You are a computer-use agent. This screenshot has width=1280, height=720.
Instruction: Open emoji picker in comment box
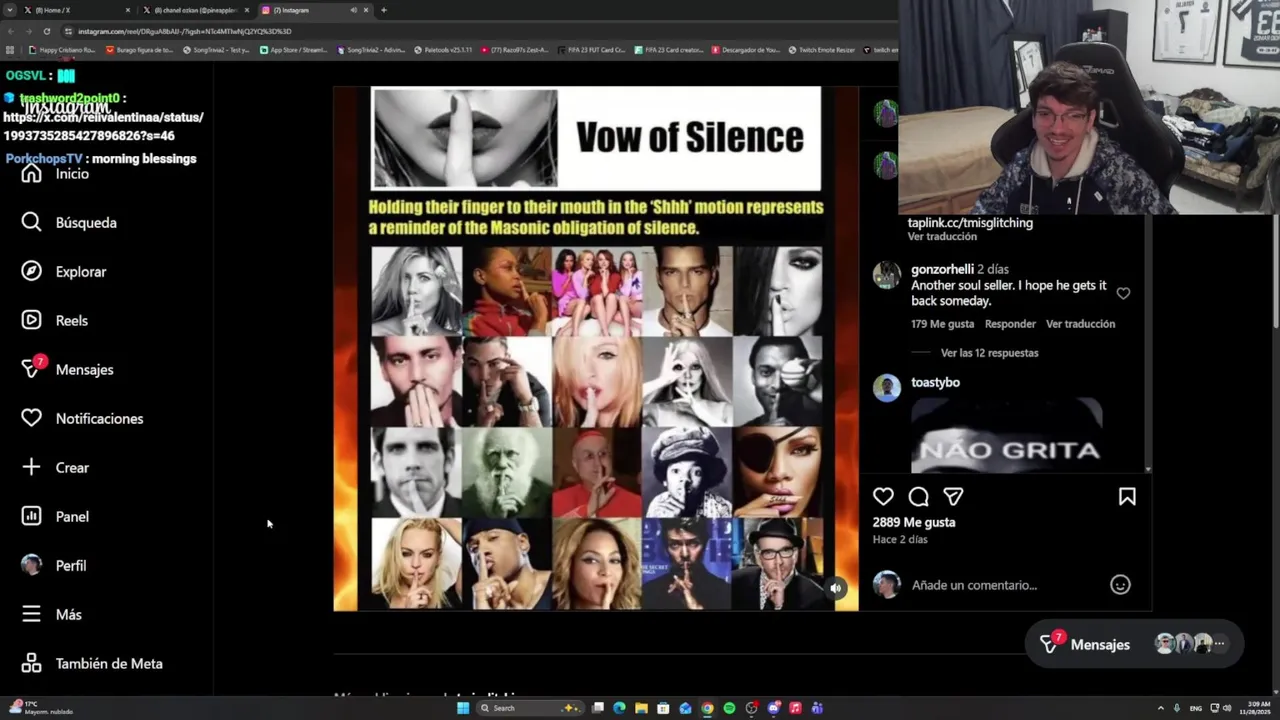coord(1120,585)
